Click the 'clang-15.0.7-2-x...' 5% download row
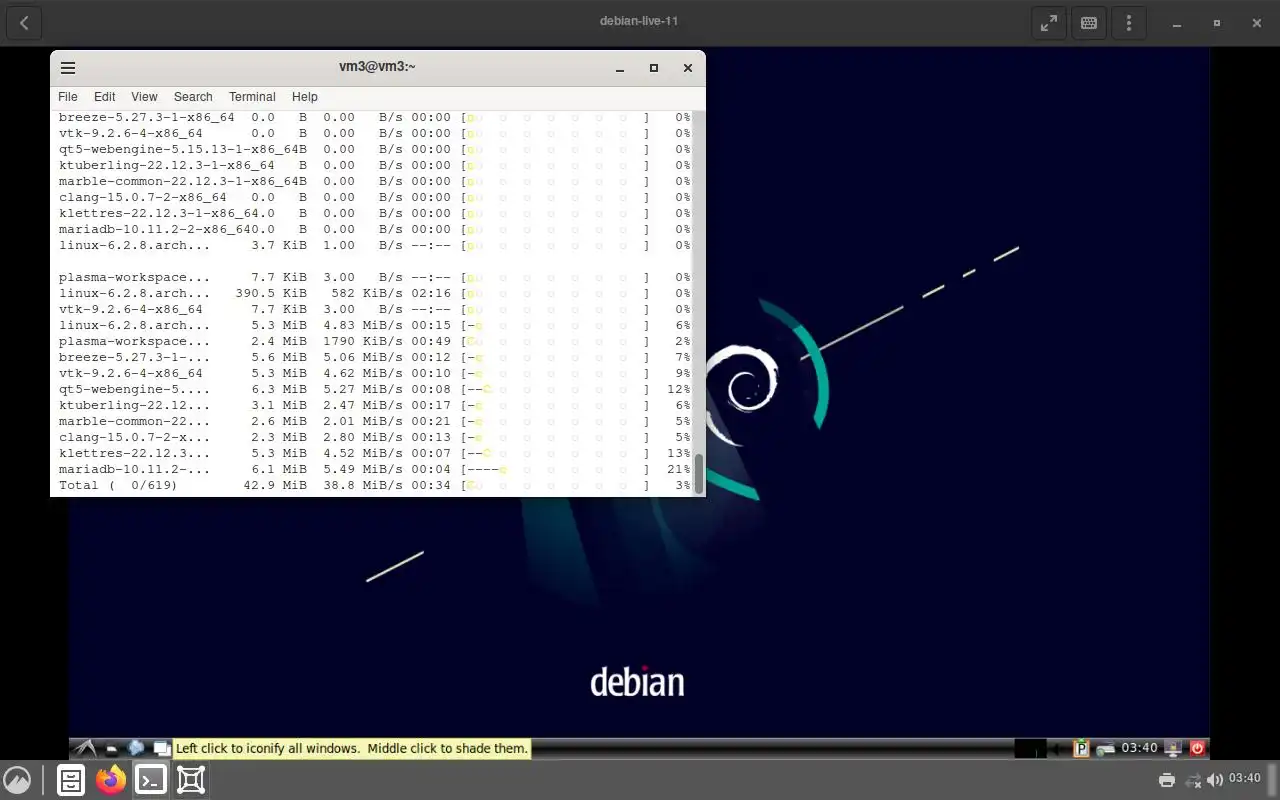Image resolution: width=1280 pixels, height=800 pixels. point(375,437)
